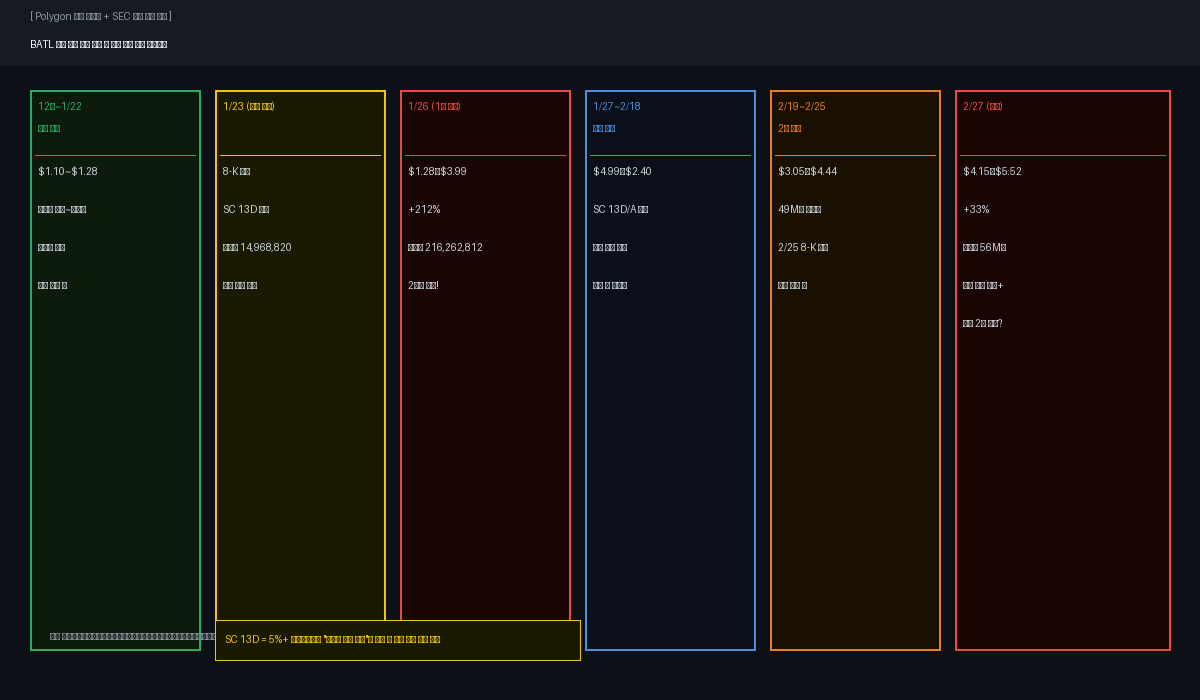Click the SC 13D = 5%+ footnote box
Image resolution: width=1200 pixels, height=700 pixels.
(398, 640)
